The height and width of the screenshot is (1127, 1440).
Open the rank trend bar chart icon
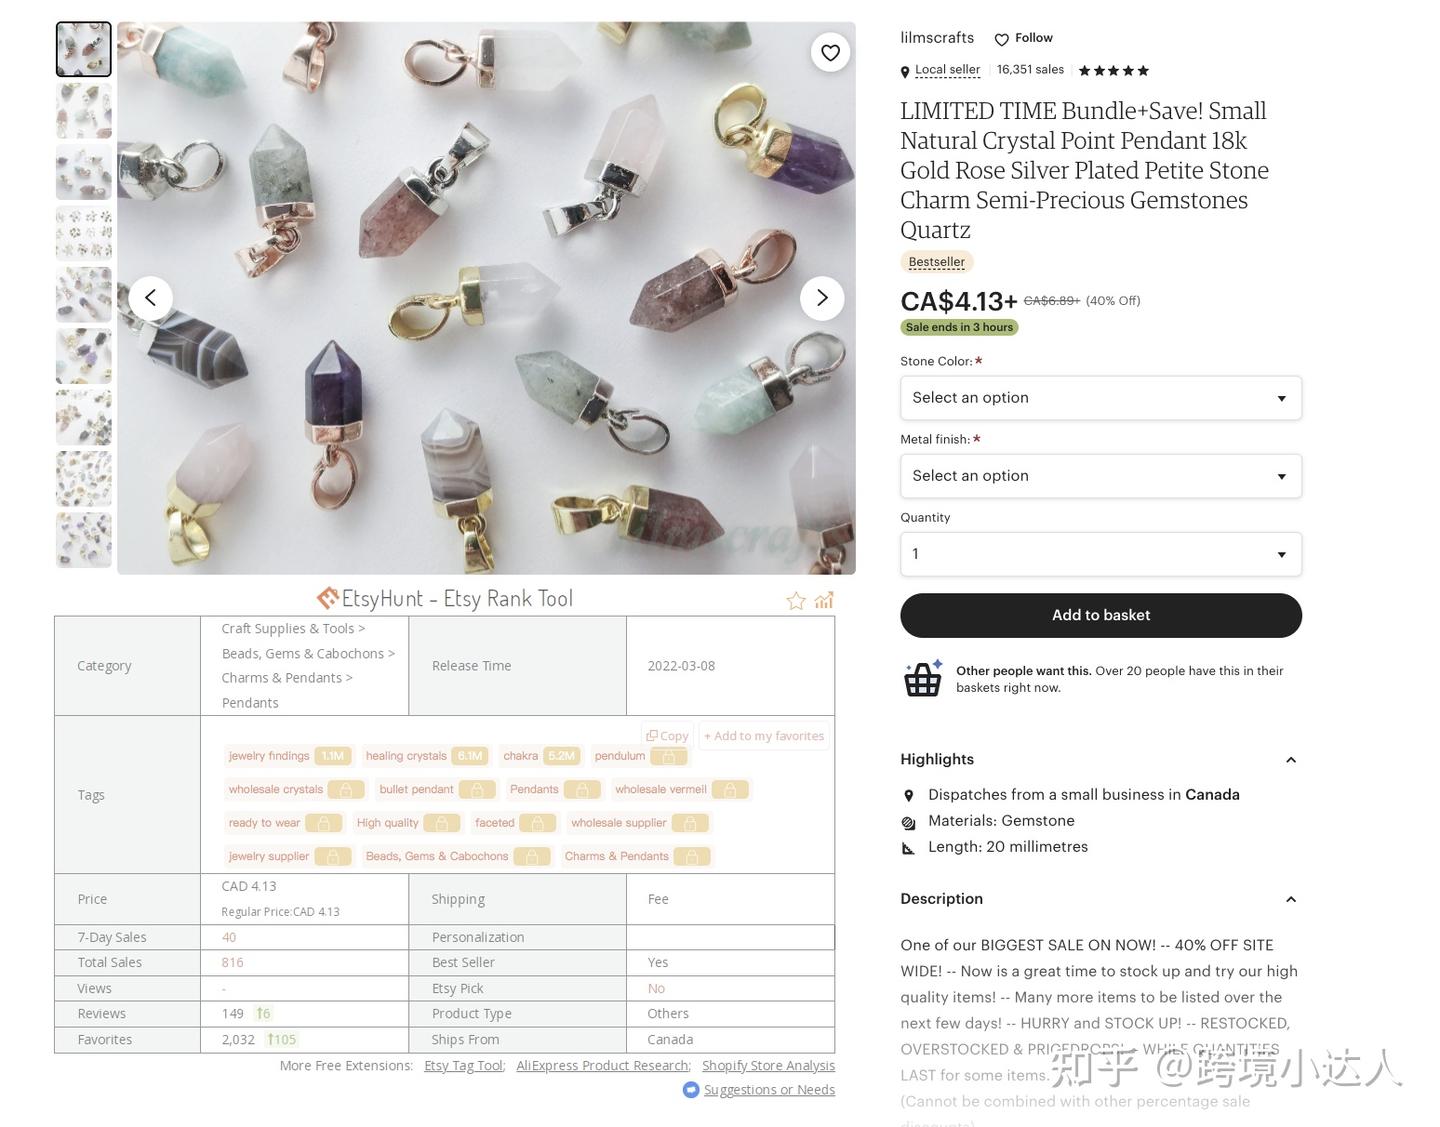point(823,600)
